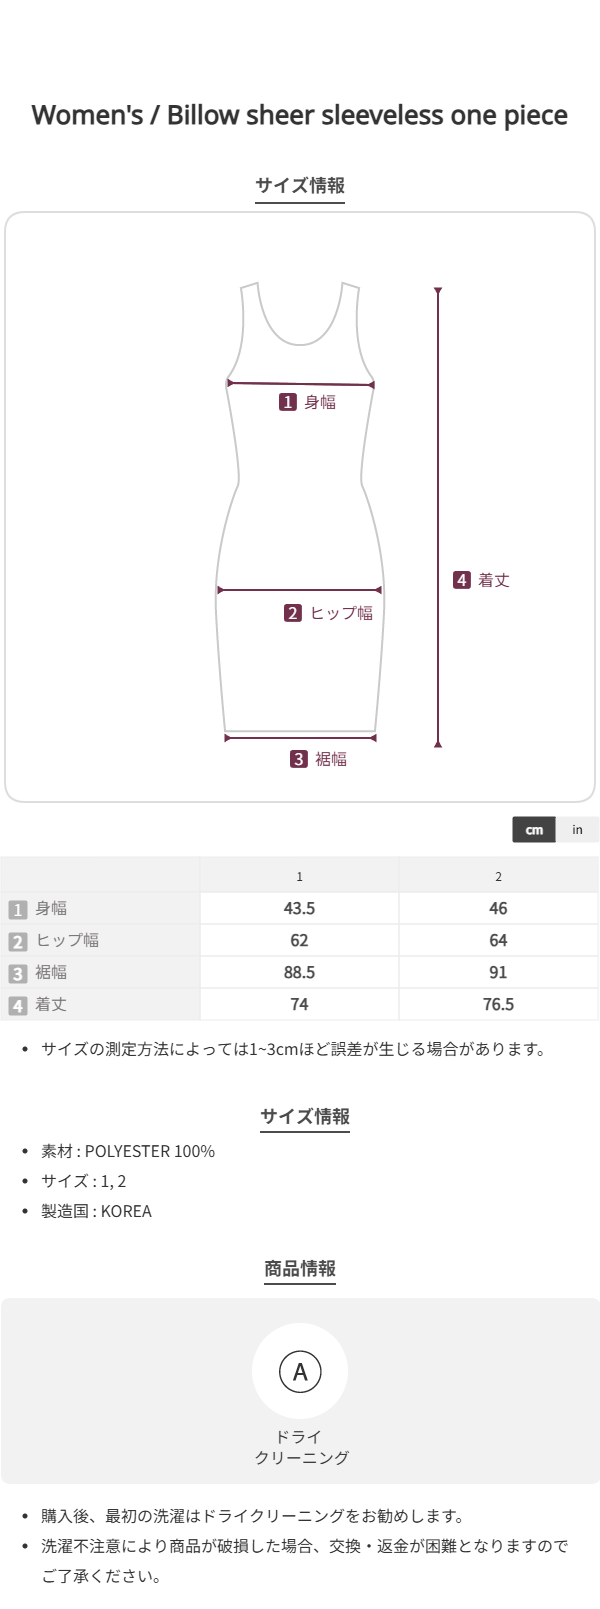Select the size 1 column header
Image resolution: width=600 pixels, height=1609 pixels.
[299, 876]
